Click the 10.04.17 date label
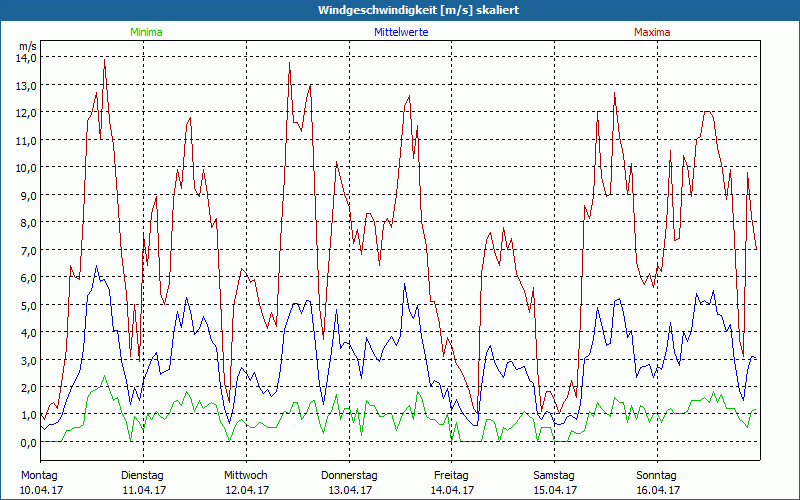Viewport: 800px width, 500px height. coord(41,490)
